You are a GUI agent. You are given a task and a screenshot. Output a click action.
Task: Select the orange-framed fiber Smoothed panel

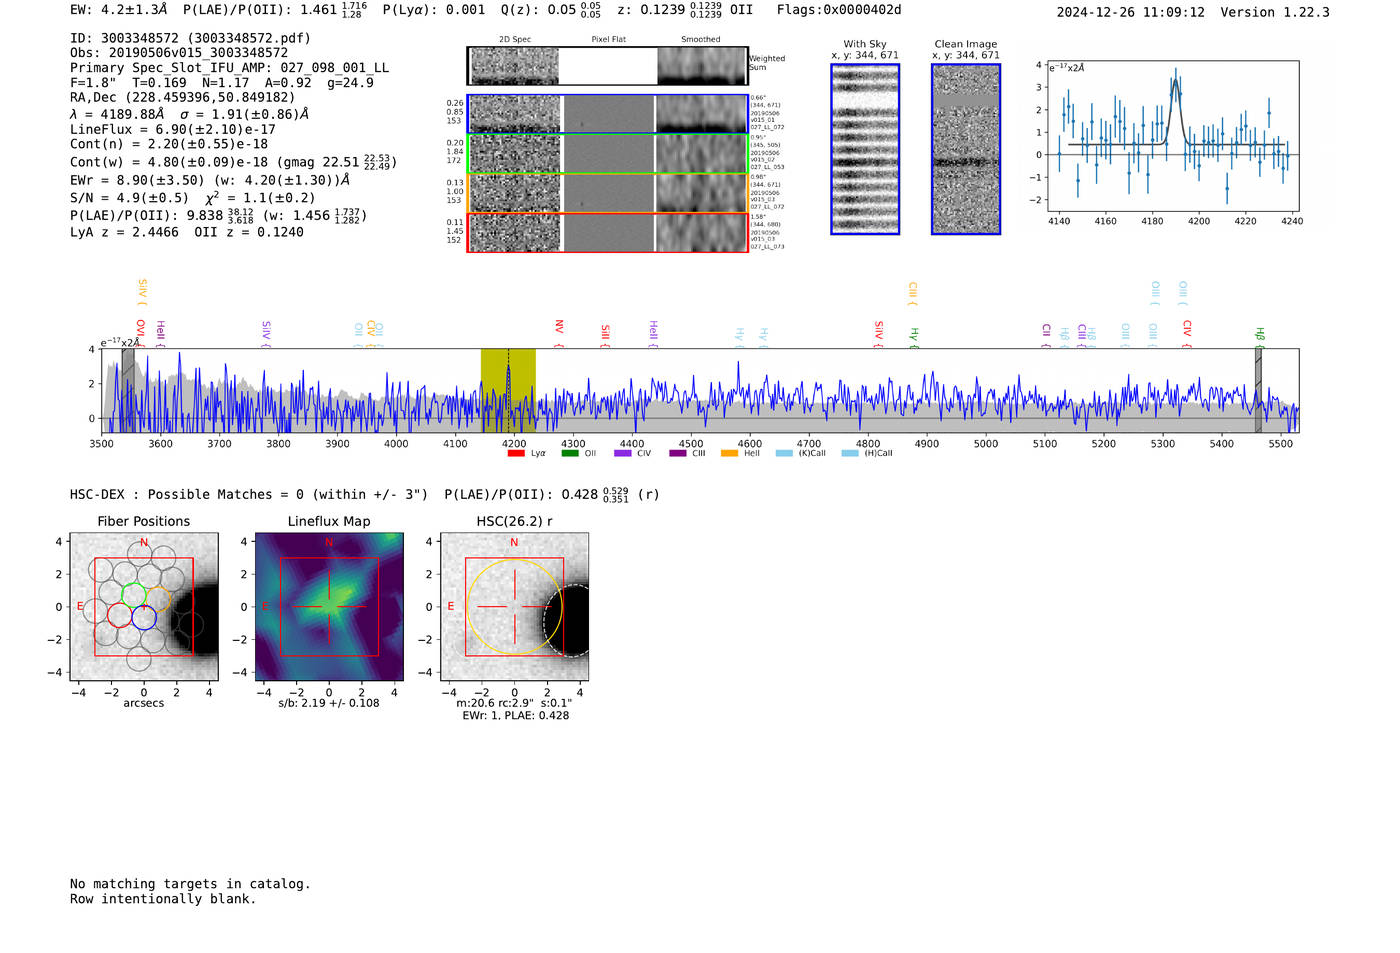702,193
